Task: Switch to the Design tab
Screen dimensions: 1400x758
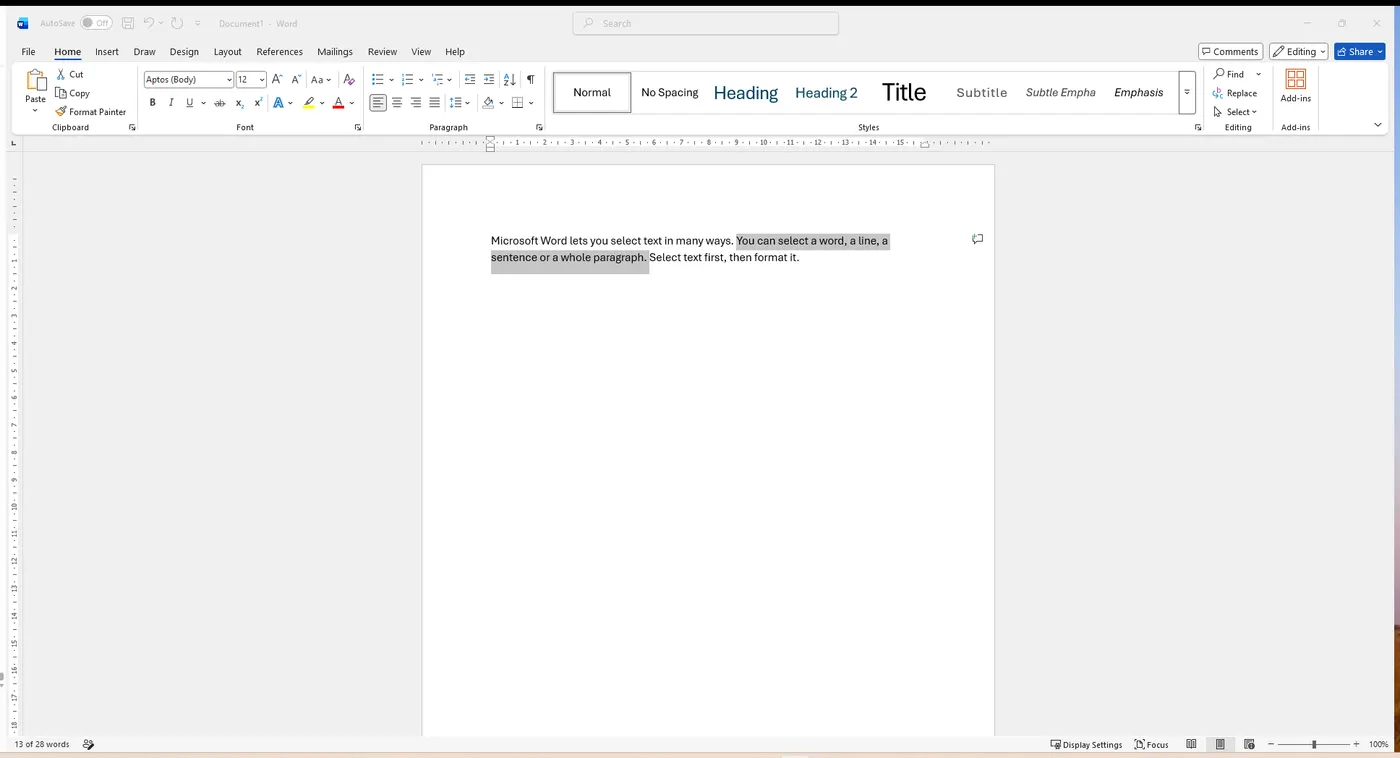Action: point(184,52)
